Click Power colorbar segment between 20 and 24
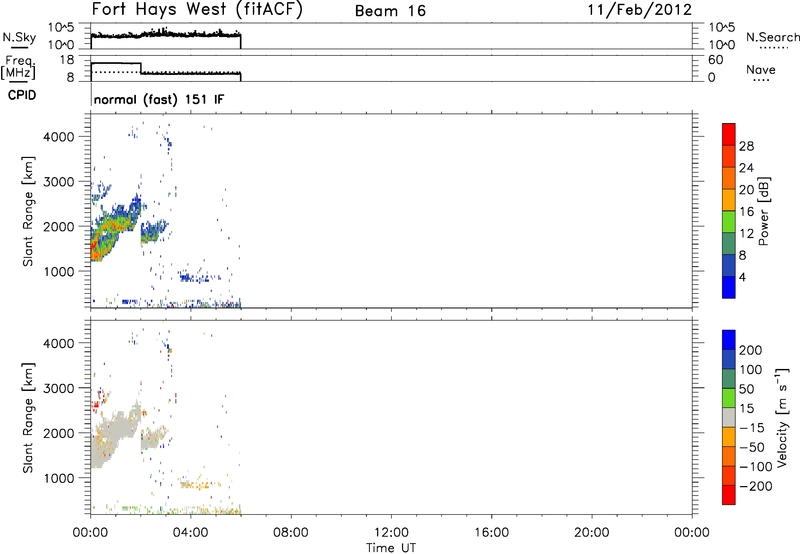Screen dimensions: 800x554 (x=729, y=178)
